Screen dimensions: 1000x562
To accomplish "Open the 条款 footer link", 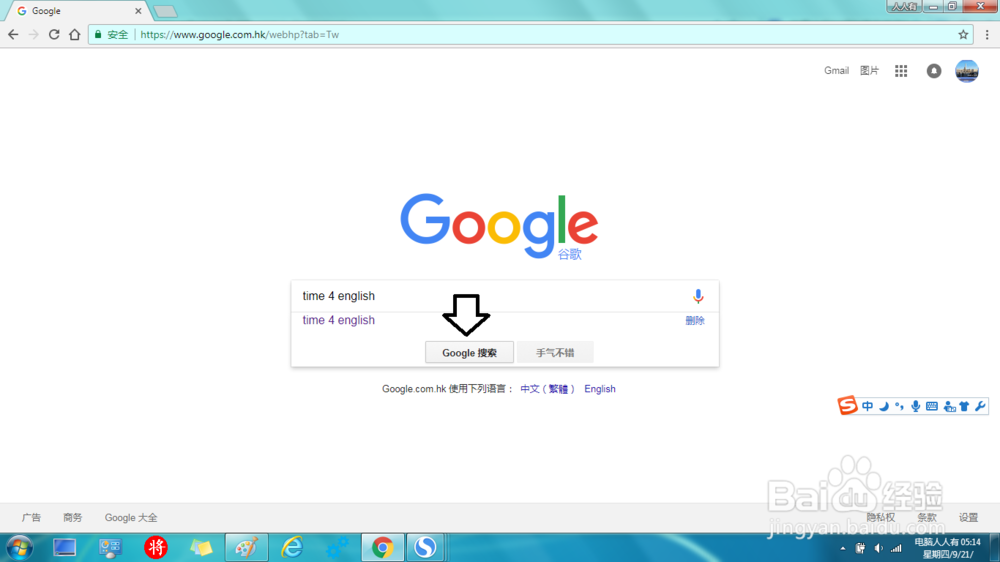I will (x=927, y=517).
